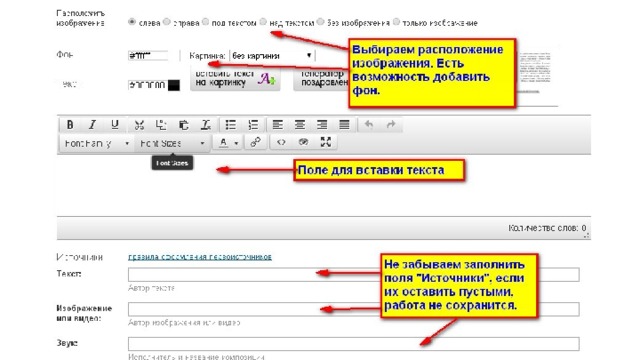
Task: Undo the last edit
Action: tap(369, 125)
